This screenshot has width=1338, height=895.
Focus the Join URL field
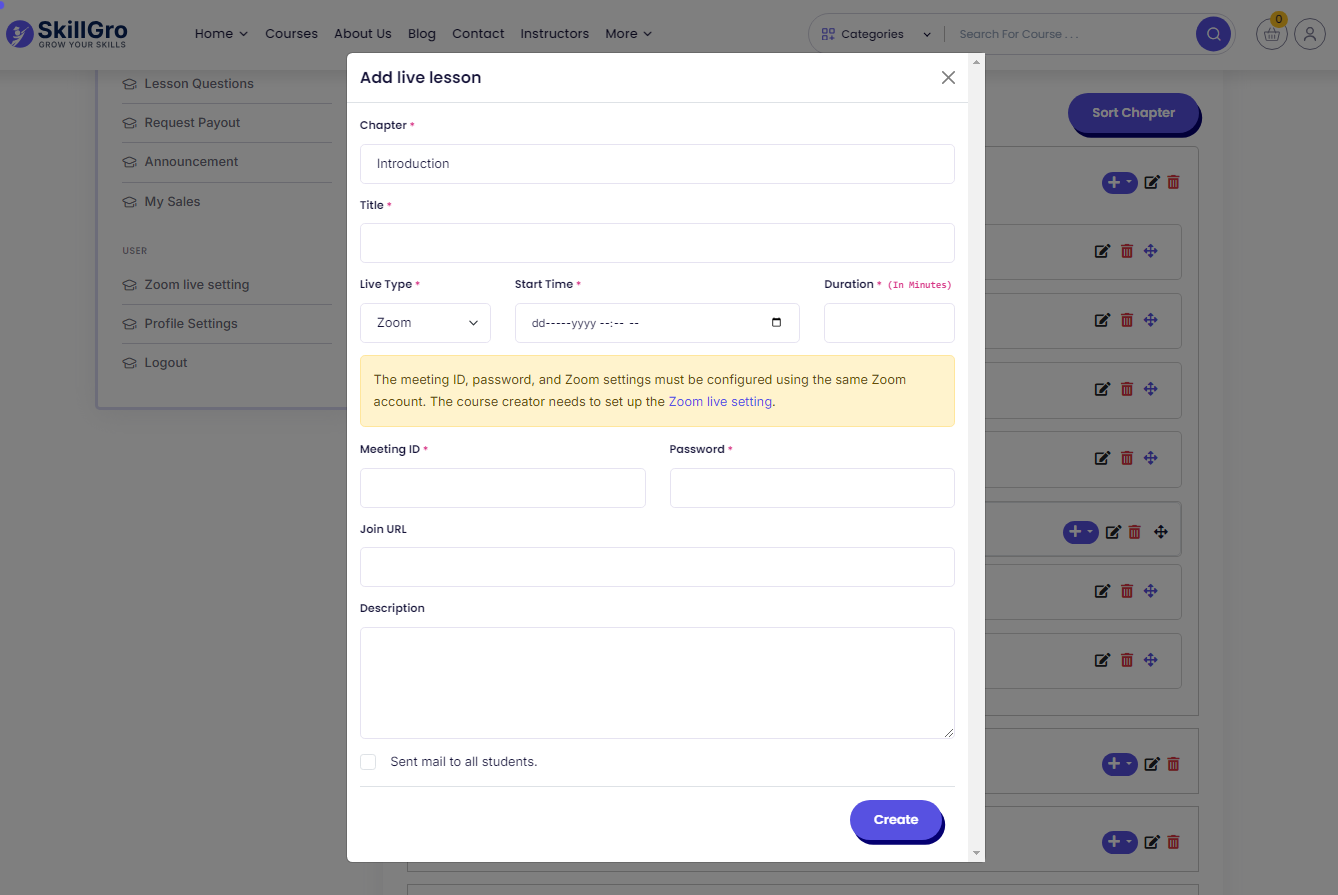click(x=657, y=567)
